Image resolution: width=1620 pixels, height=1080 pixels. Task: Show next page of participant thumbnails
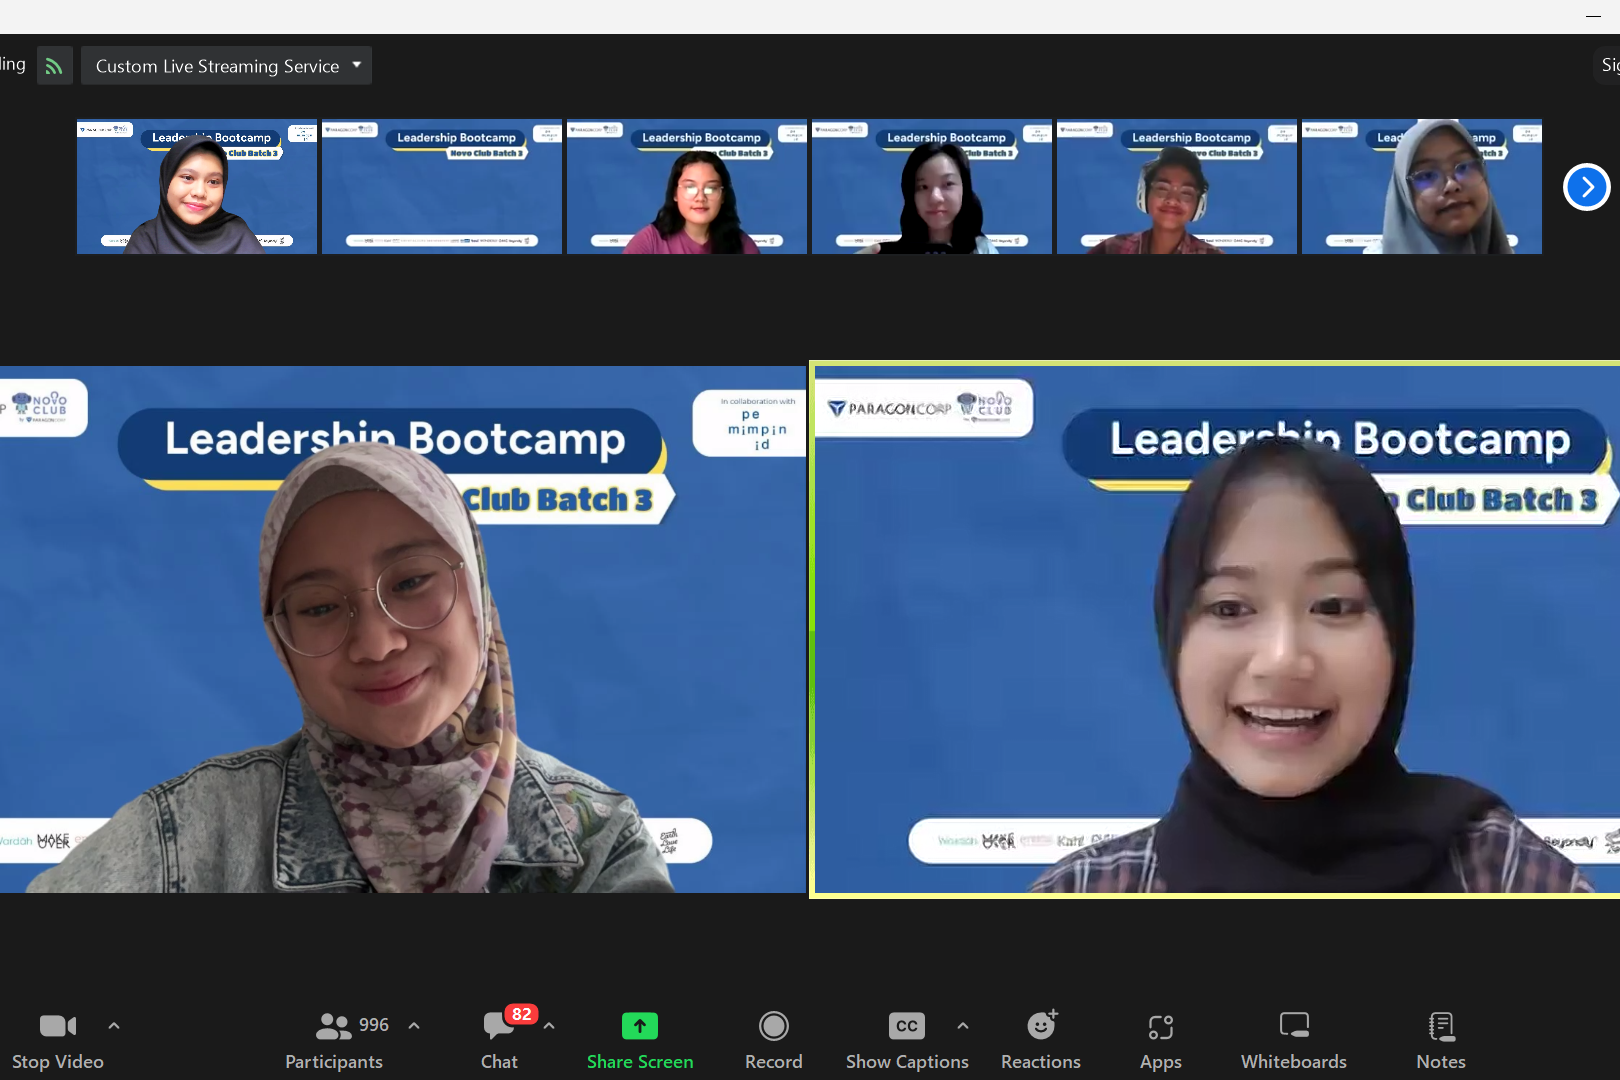1586,187
